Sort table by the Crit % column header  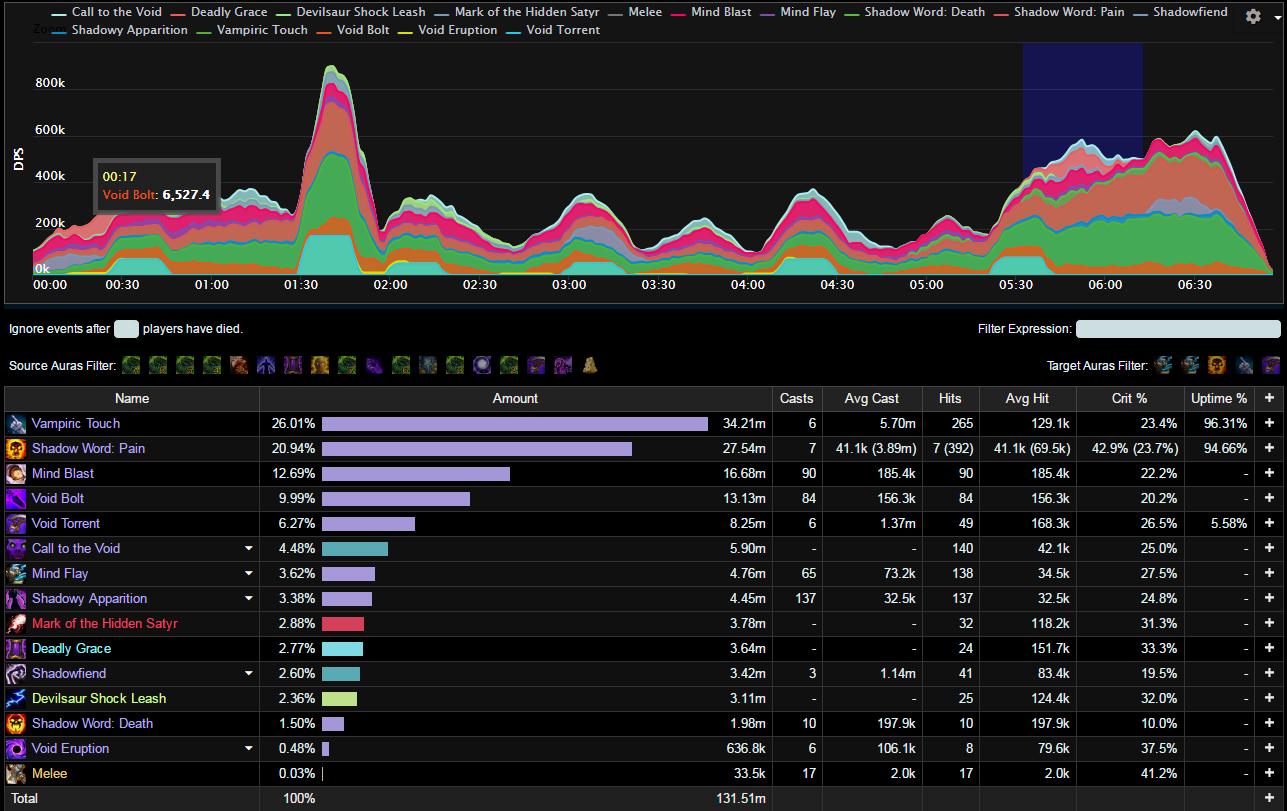pos(1129,398)
